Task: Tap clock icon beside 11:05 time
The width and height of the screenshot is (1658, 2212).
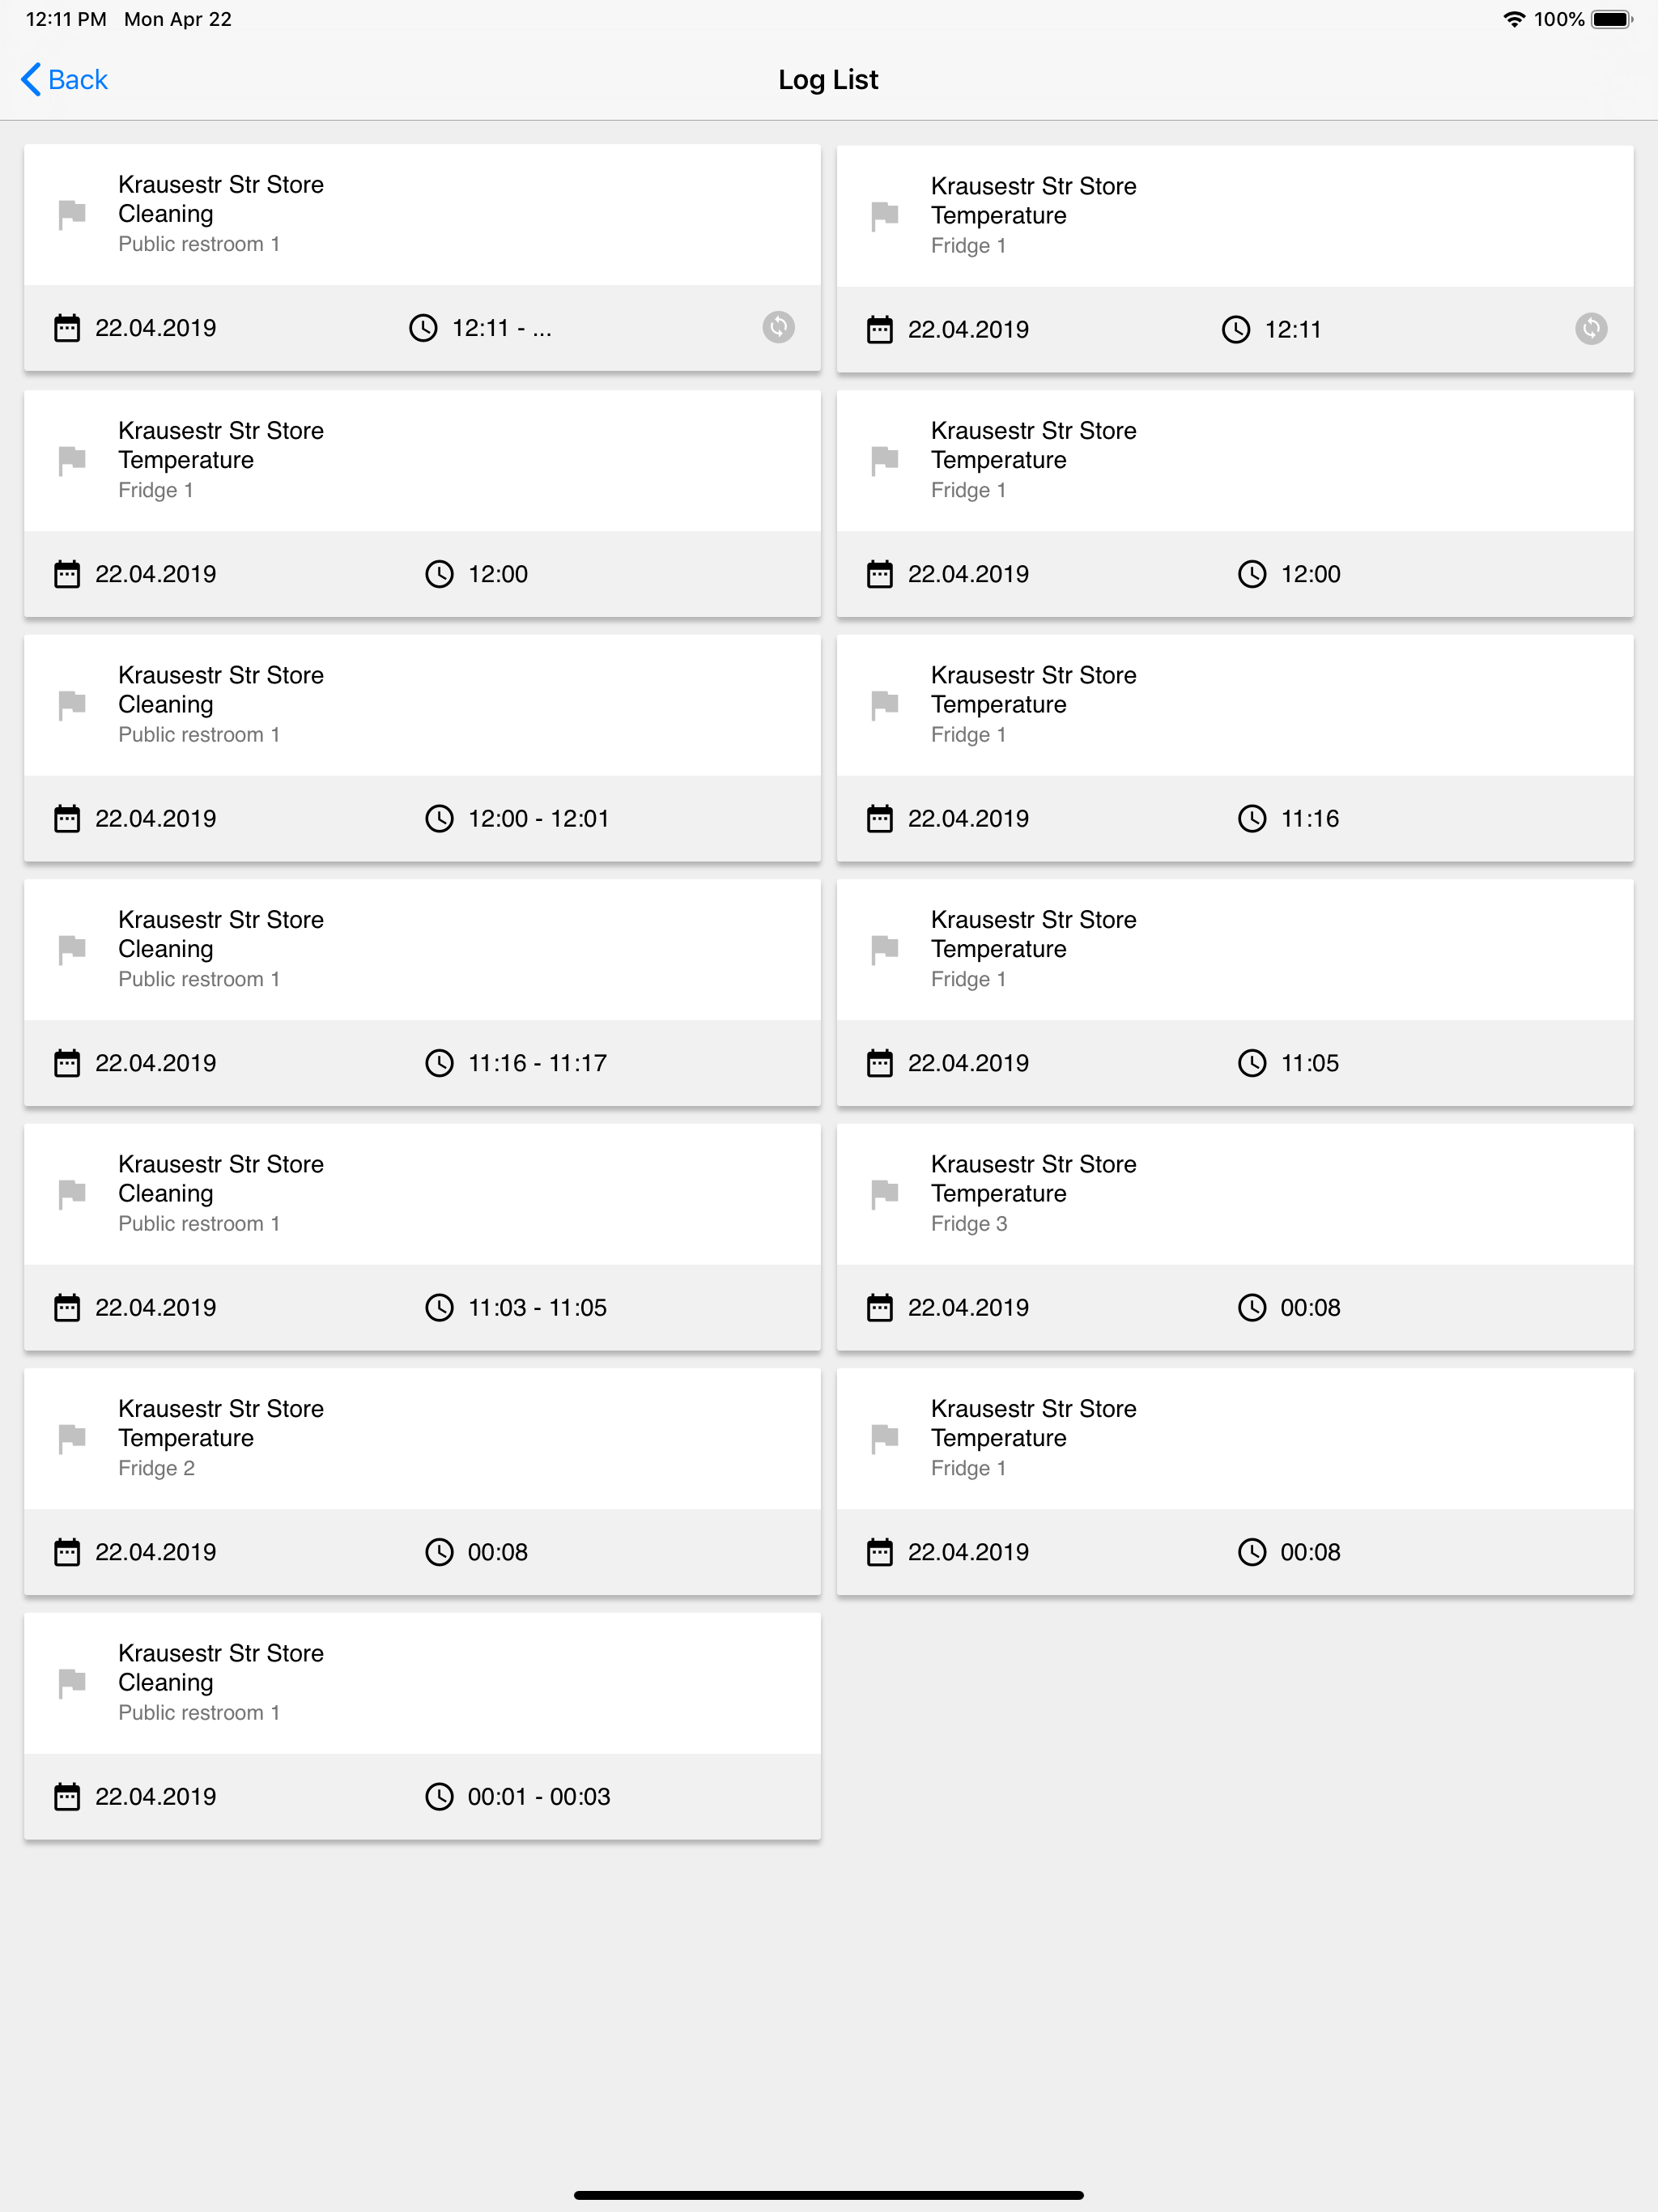Action: (1252, 1063)
